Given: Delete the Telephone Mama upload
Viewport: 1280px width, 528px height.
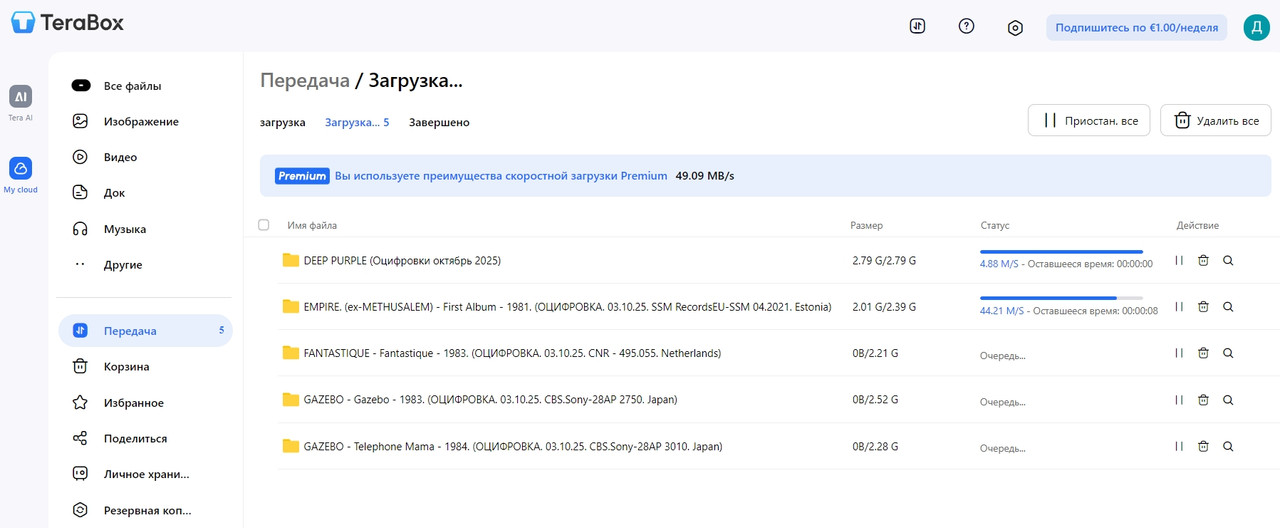Looking at the screenshot, I should [x=1203, y=446].
